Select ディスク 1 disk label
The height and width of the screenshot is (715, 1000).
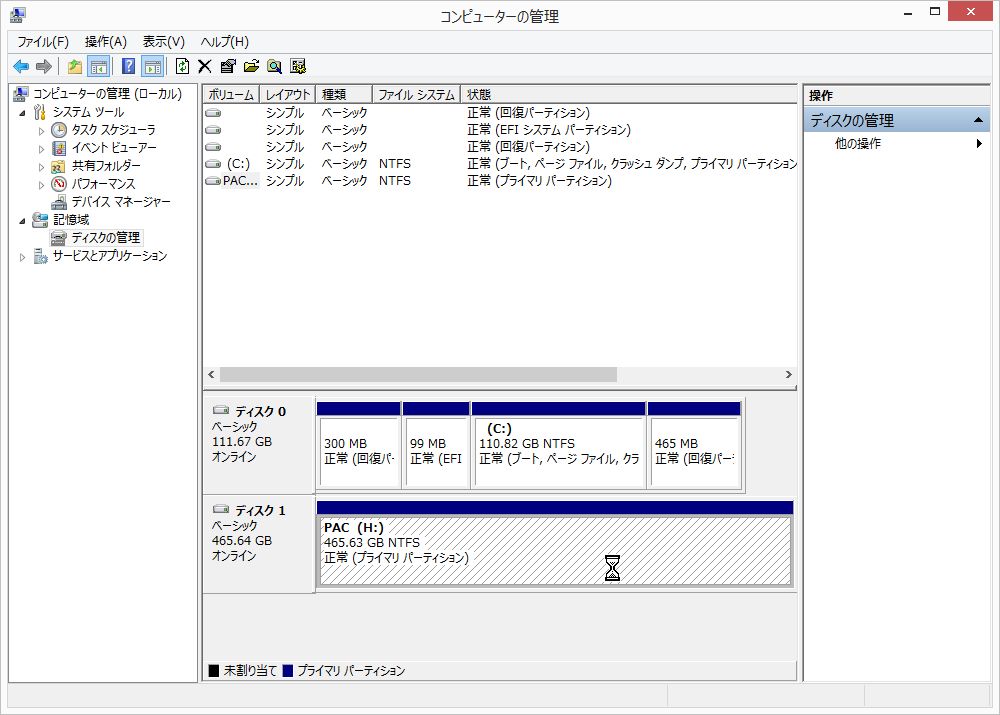point(259,510)
